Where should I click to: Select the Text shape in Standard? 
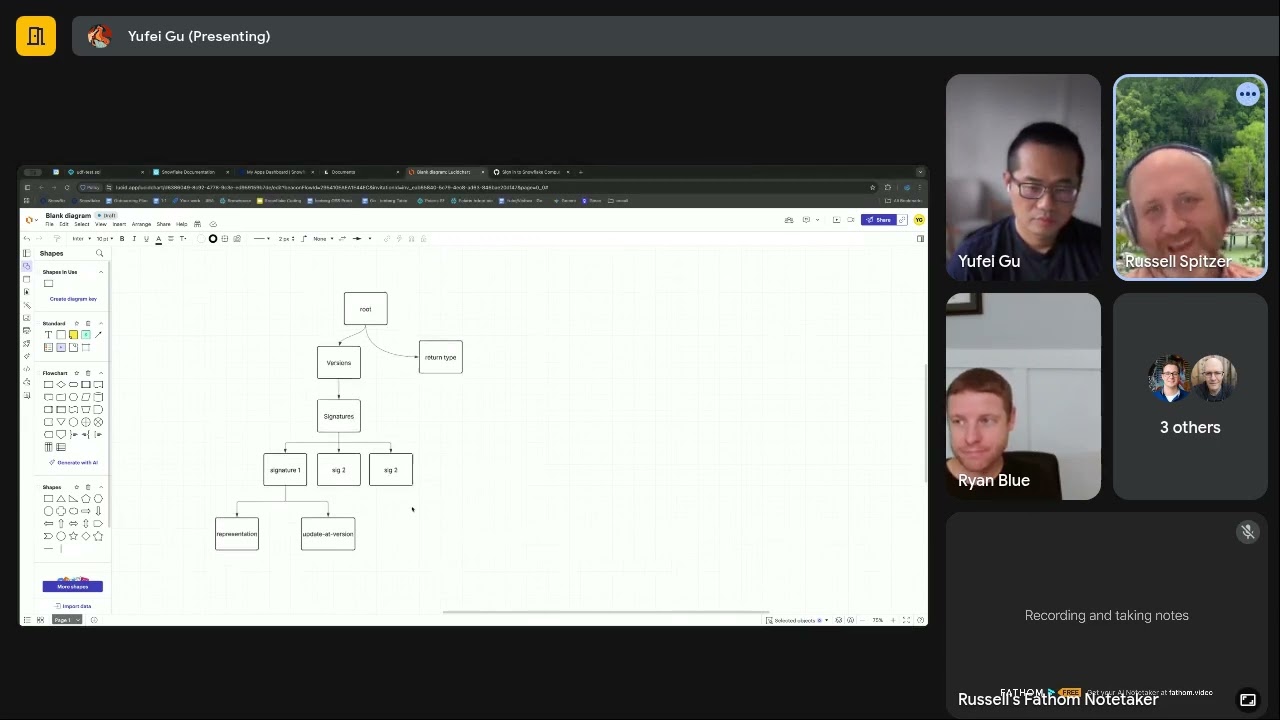pyautogui.click(x=48, y=335)
